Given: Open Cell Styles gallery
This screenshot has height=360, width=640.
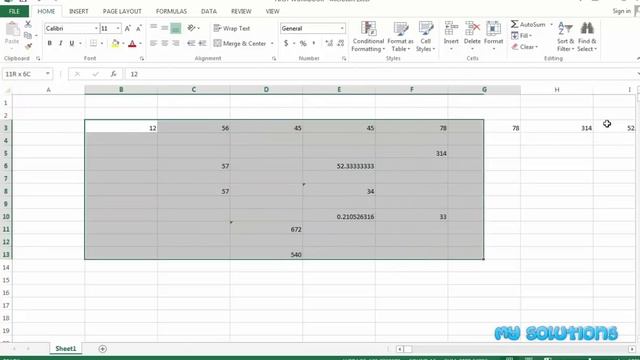Looking at the screenshot, I should pyautogui.click(x=426, y=36).
